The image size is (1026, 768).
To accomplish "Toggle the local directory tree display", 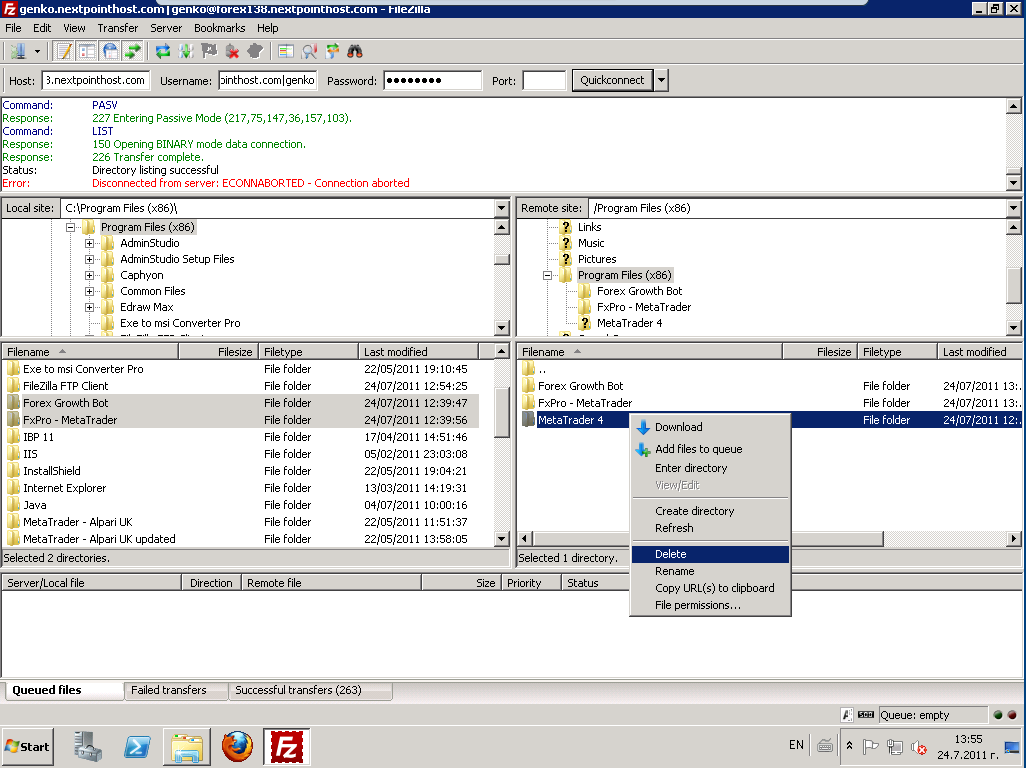I will click(86, 51).
